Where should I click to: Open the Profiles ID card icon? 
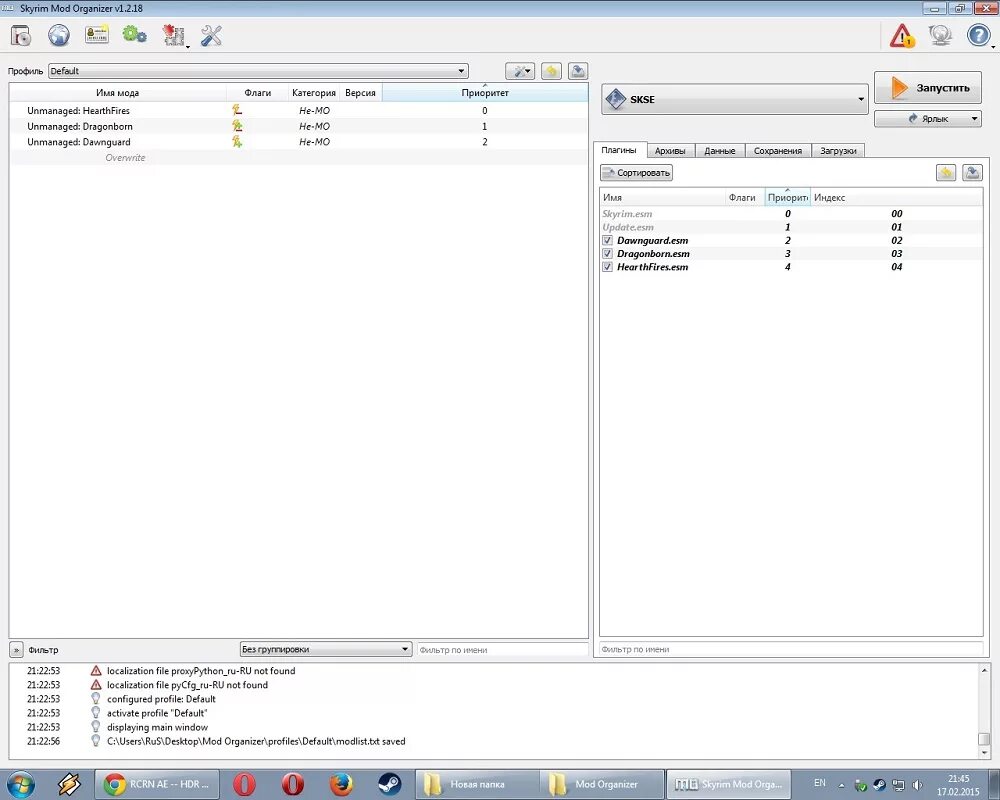(x=97, y=34)
